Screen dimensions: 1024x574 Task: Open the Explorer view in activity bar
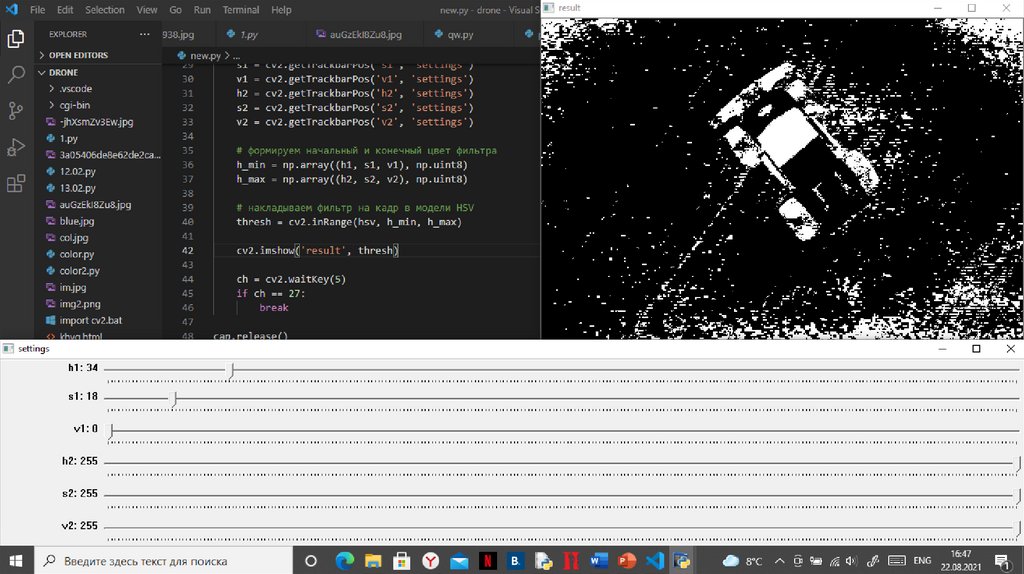pos(16,39)
